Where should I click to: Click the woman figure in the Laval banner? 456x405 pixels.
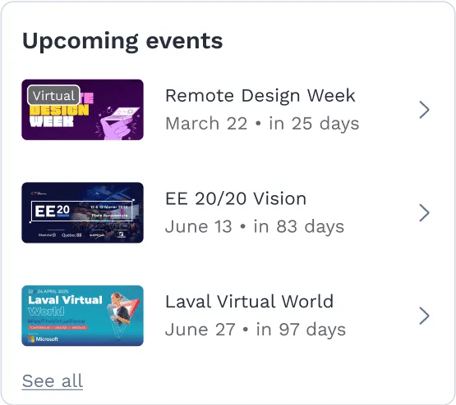pyautogui.click(x=119, y=310)
